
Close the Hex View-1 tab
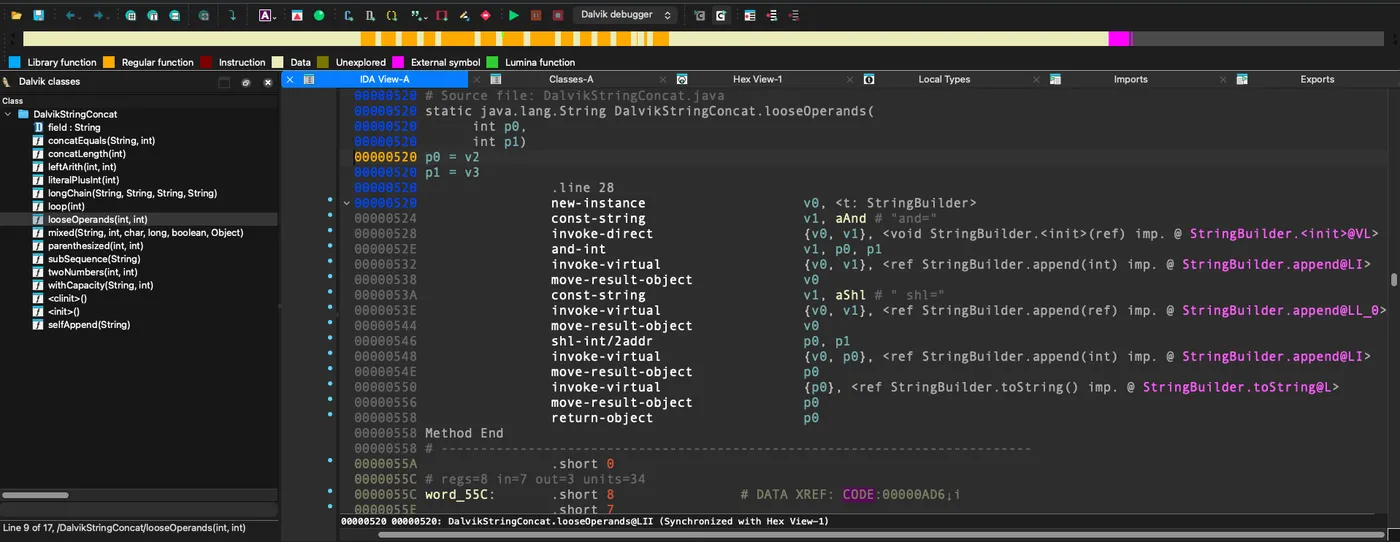pyautogui.click(x=663, y=79)
